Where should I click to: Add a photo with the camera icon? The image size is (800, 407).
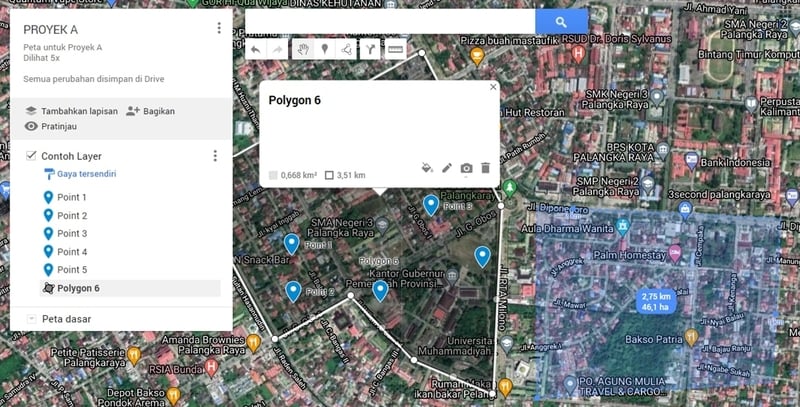tap(466, 168)
